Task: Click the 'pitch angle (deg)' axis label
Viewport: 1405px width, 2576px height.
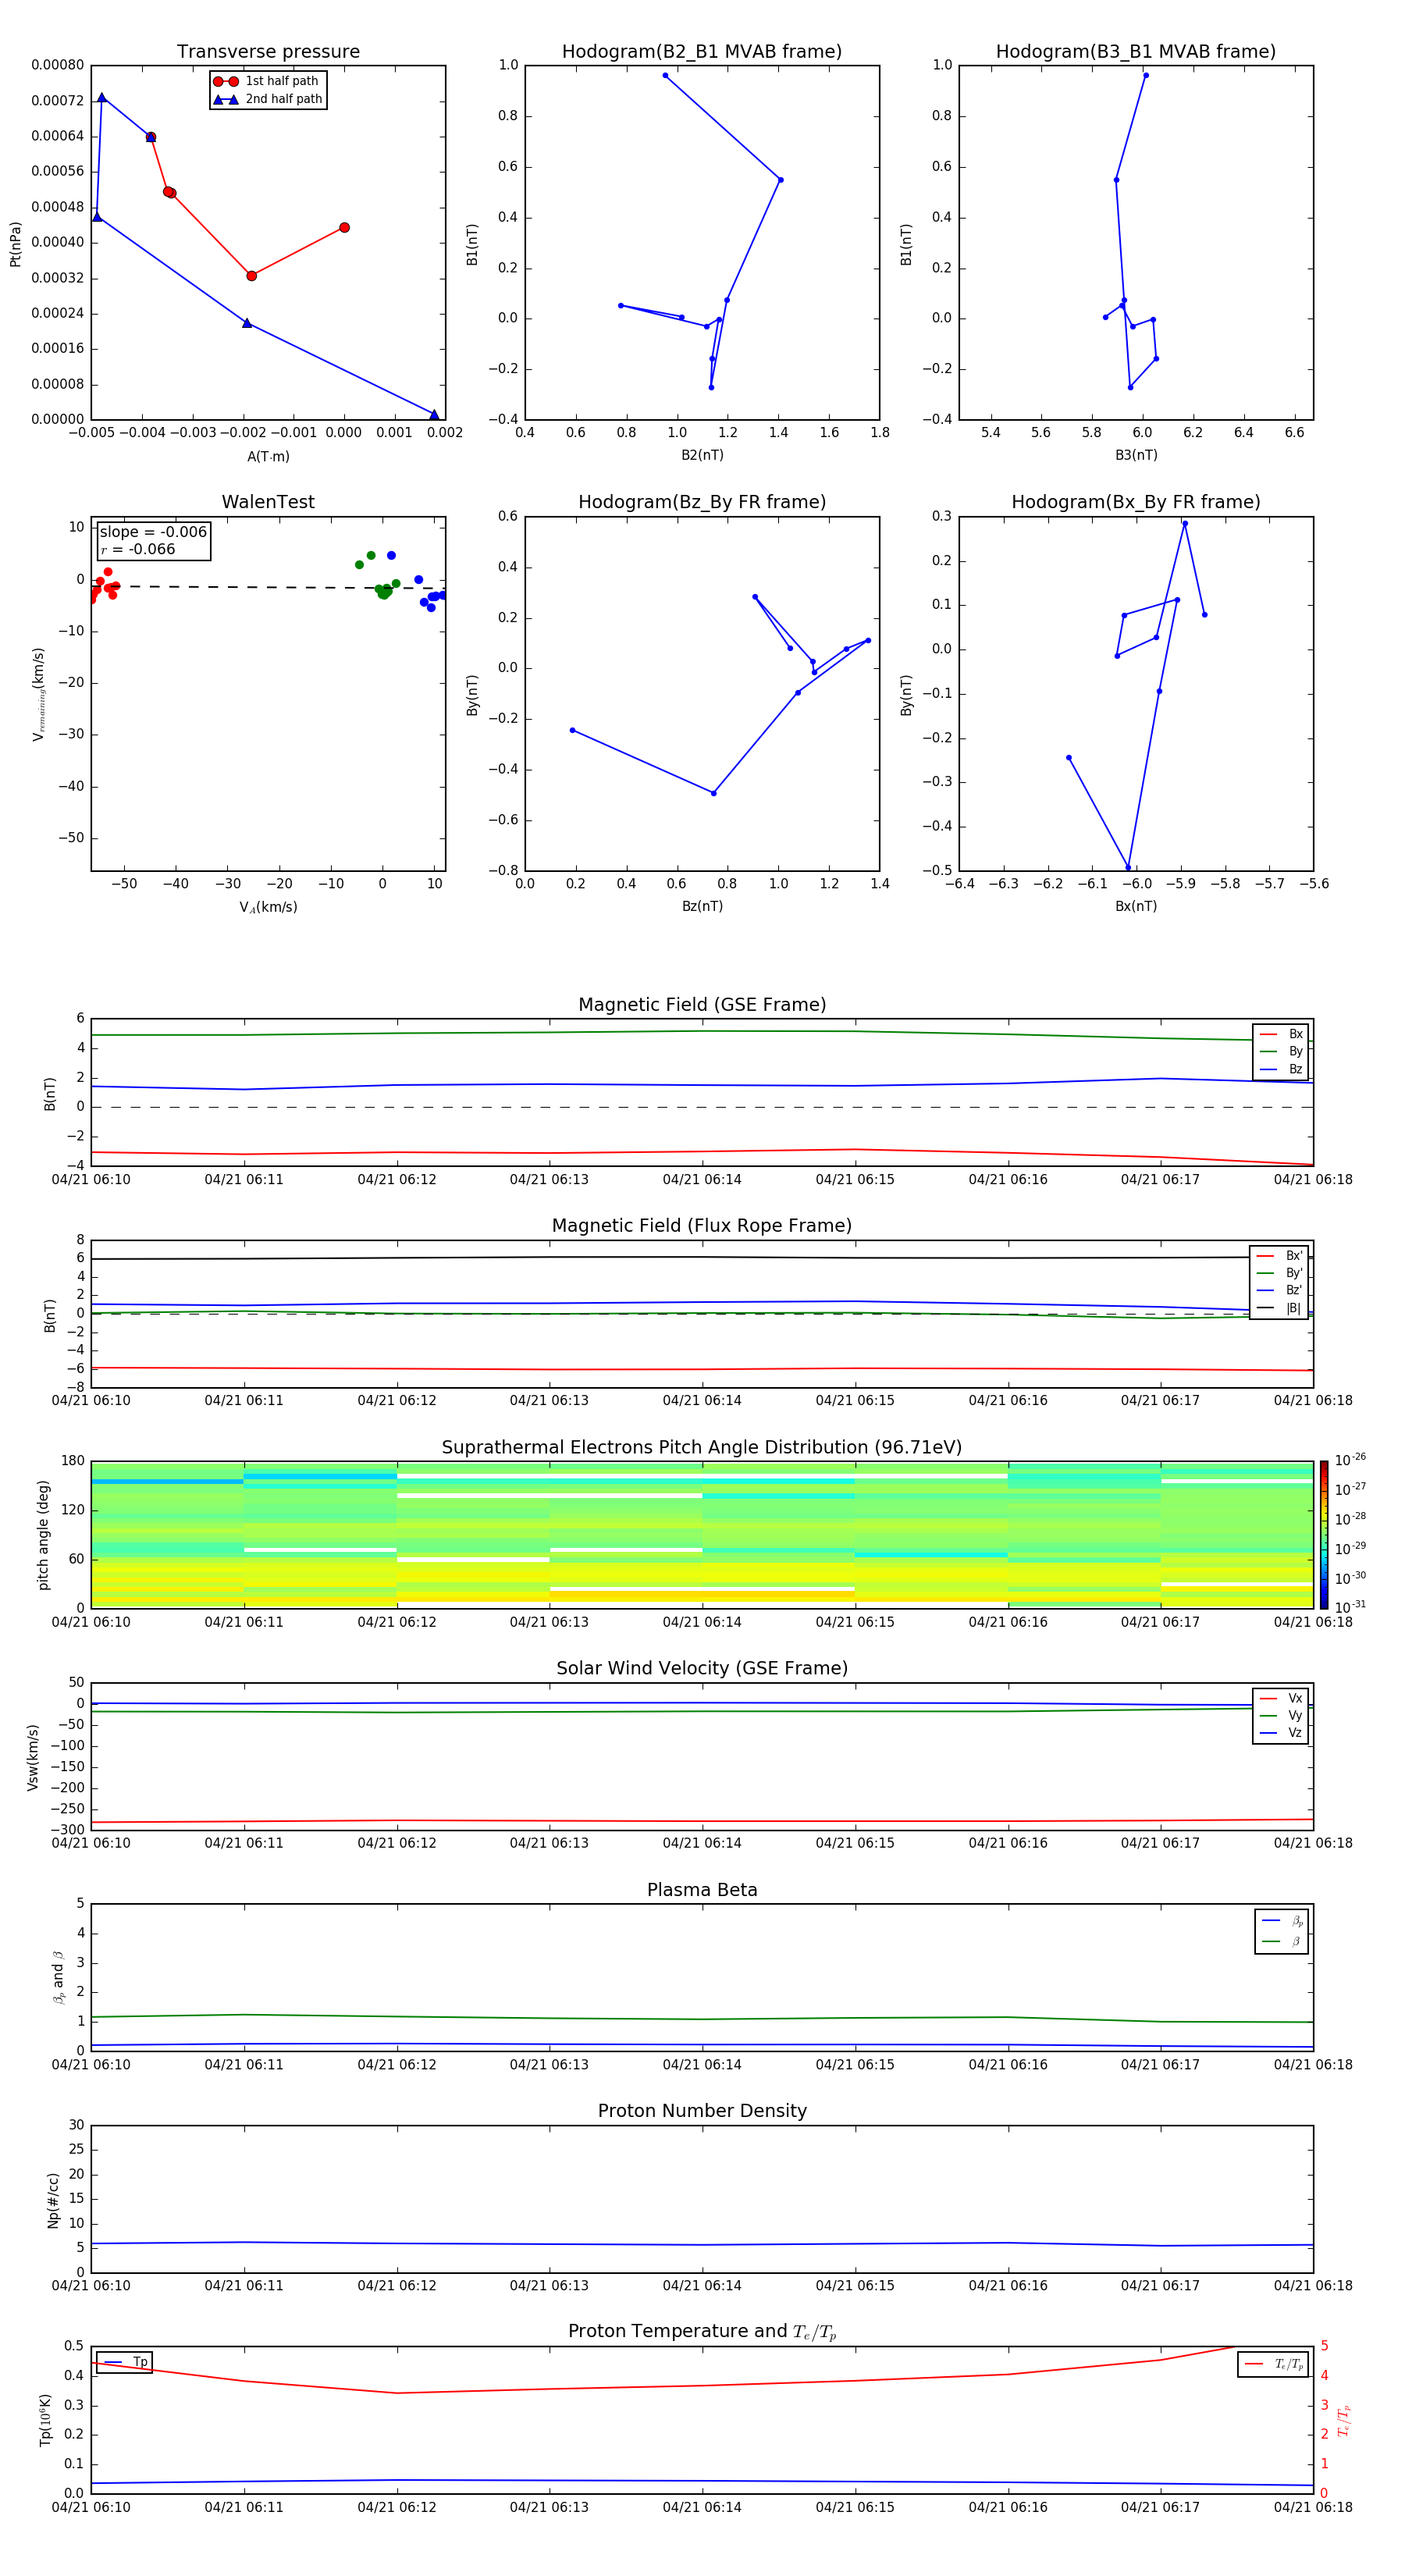Action: pyautogui.click(x=43, y=1535)
